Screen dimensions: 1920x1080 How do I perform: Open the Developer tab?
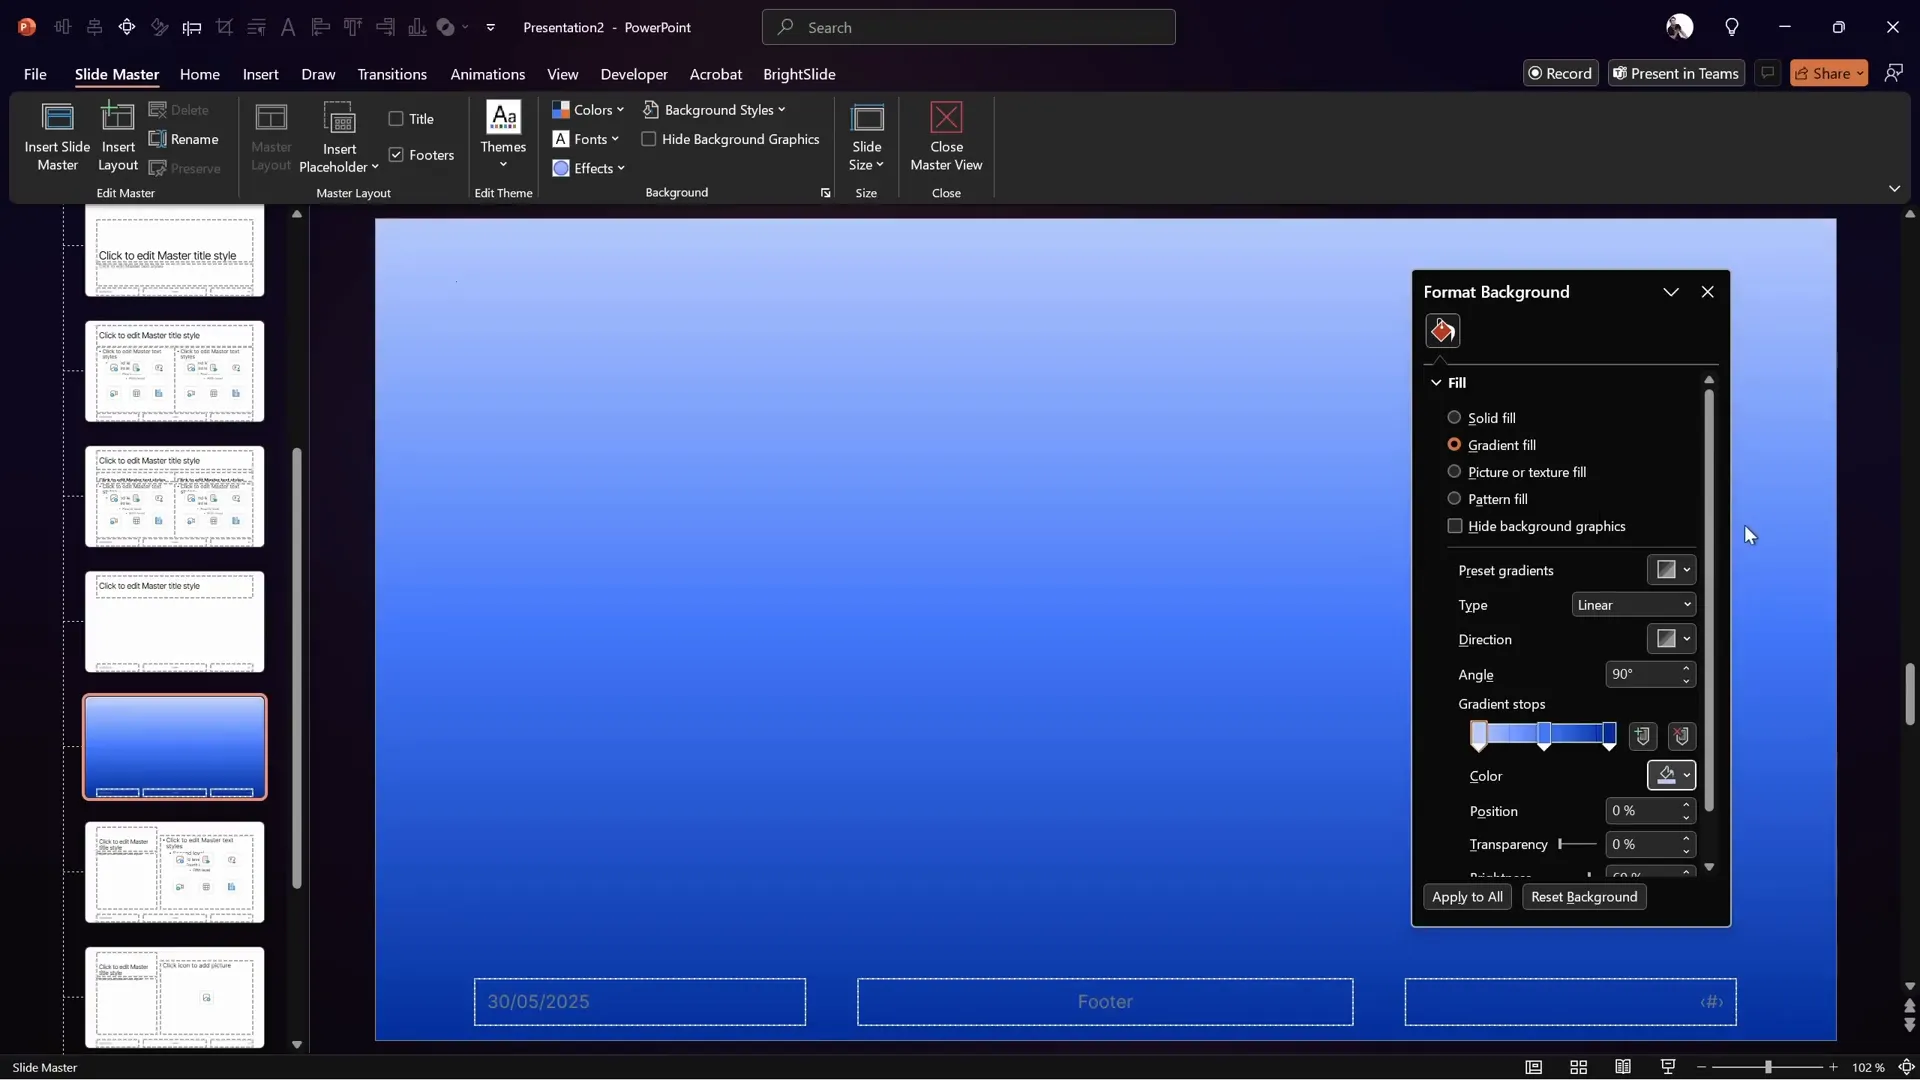pyautogui.click(x=633, y=74)
